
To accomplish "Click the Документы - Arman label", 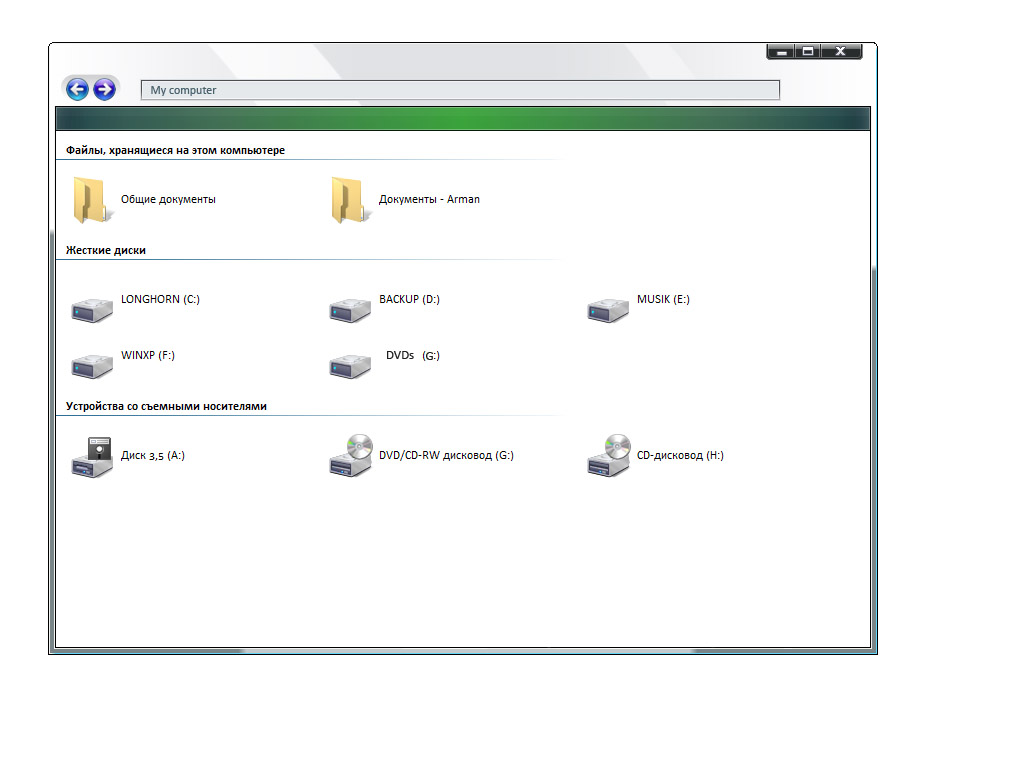I will [429, 199].
